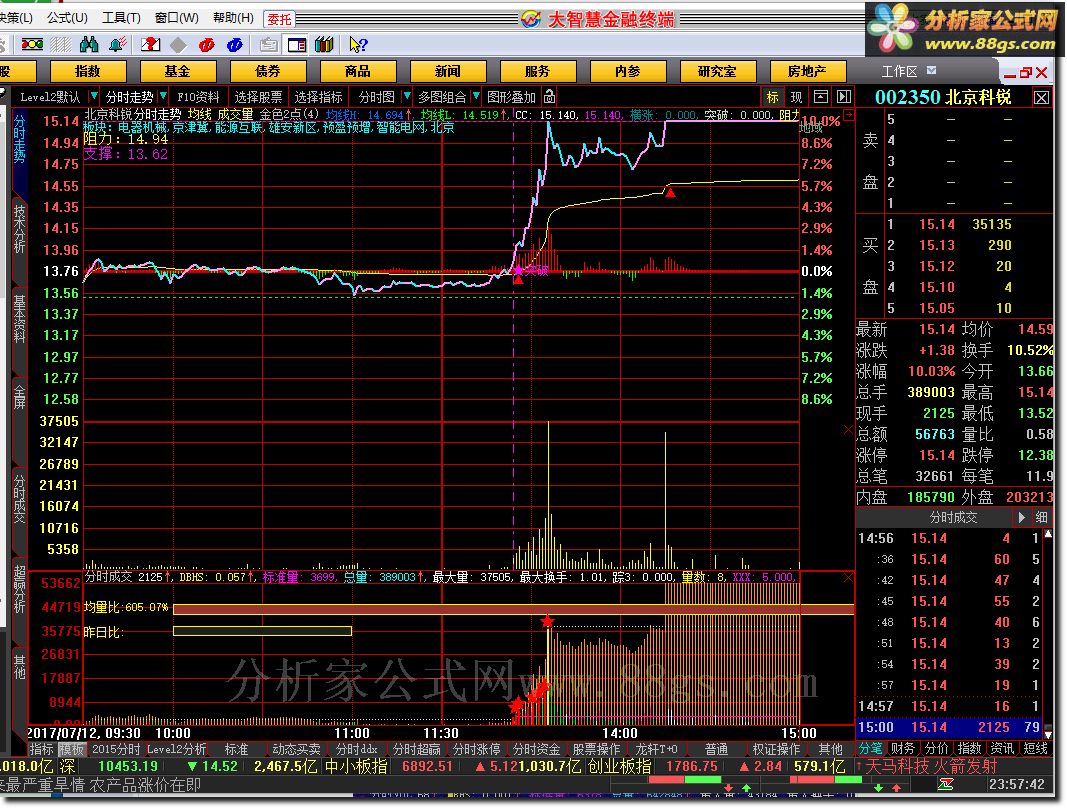Image resolution: width=1067 pixels, height=808 pixels.
Task: Activate the context help cursor icon
Action: (358, 45)
